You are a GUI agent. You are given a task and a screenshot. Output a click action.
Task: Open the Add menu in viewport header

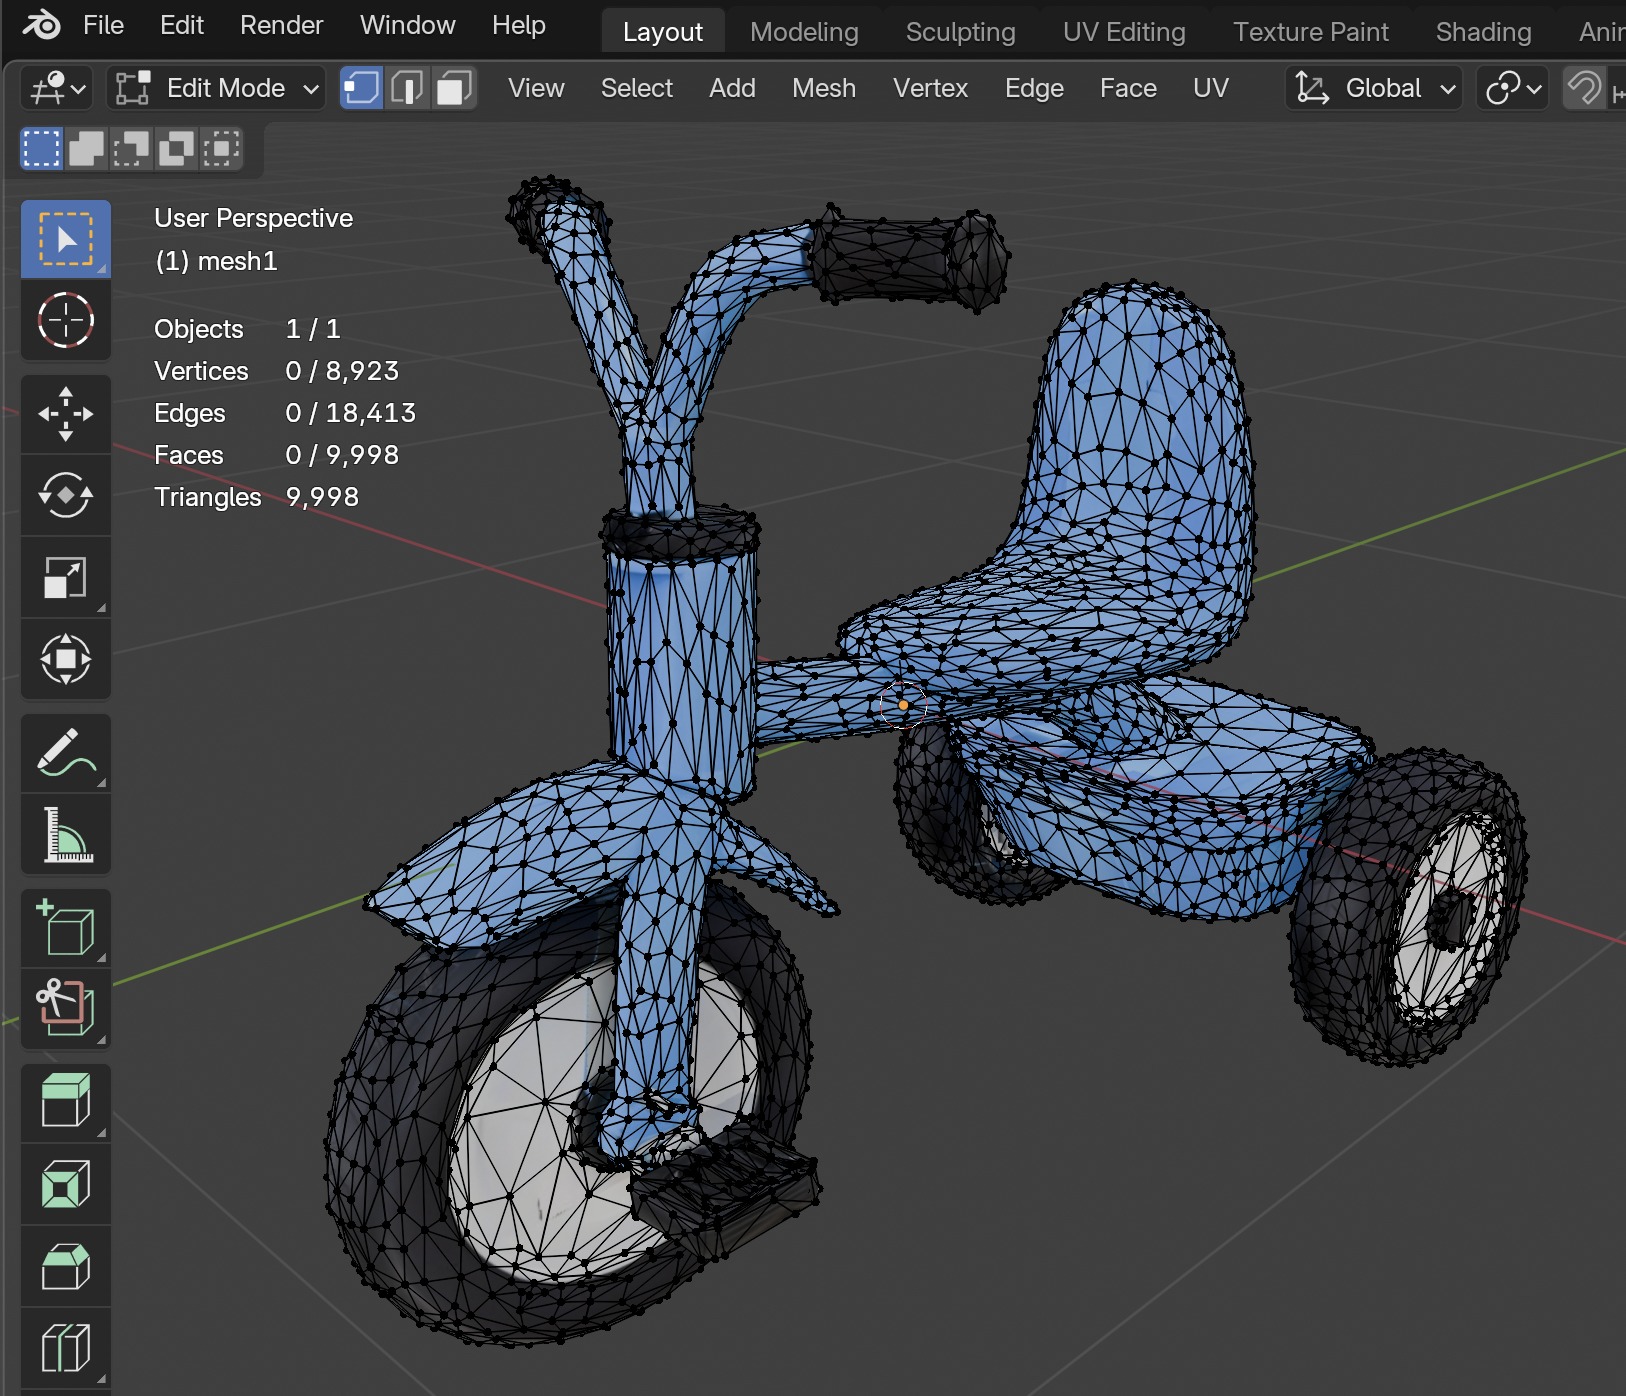(x=732, y=89)
